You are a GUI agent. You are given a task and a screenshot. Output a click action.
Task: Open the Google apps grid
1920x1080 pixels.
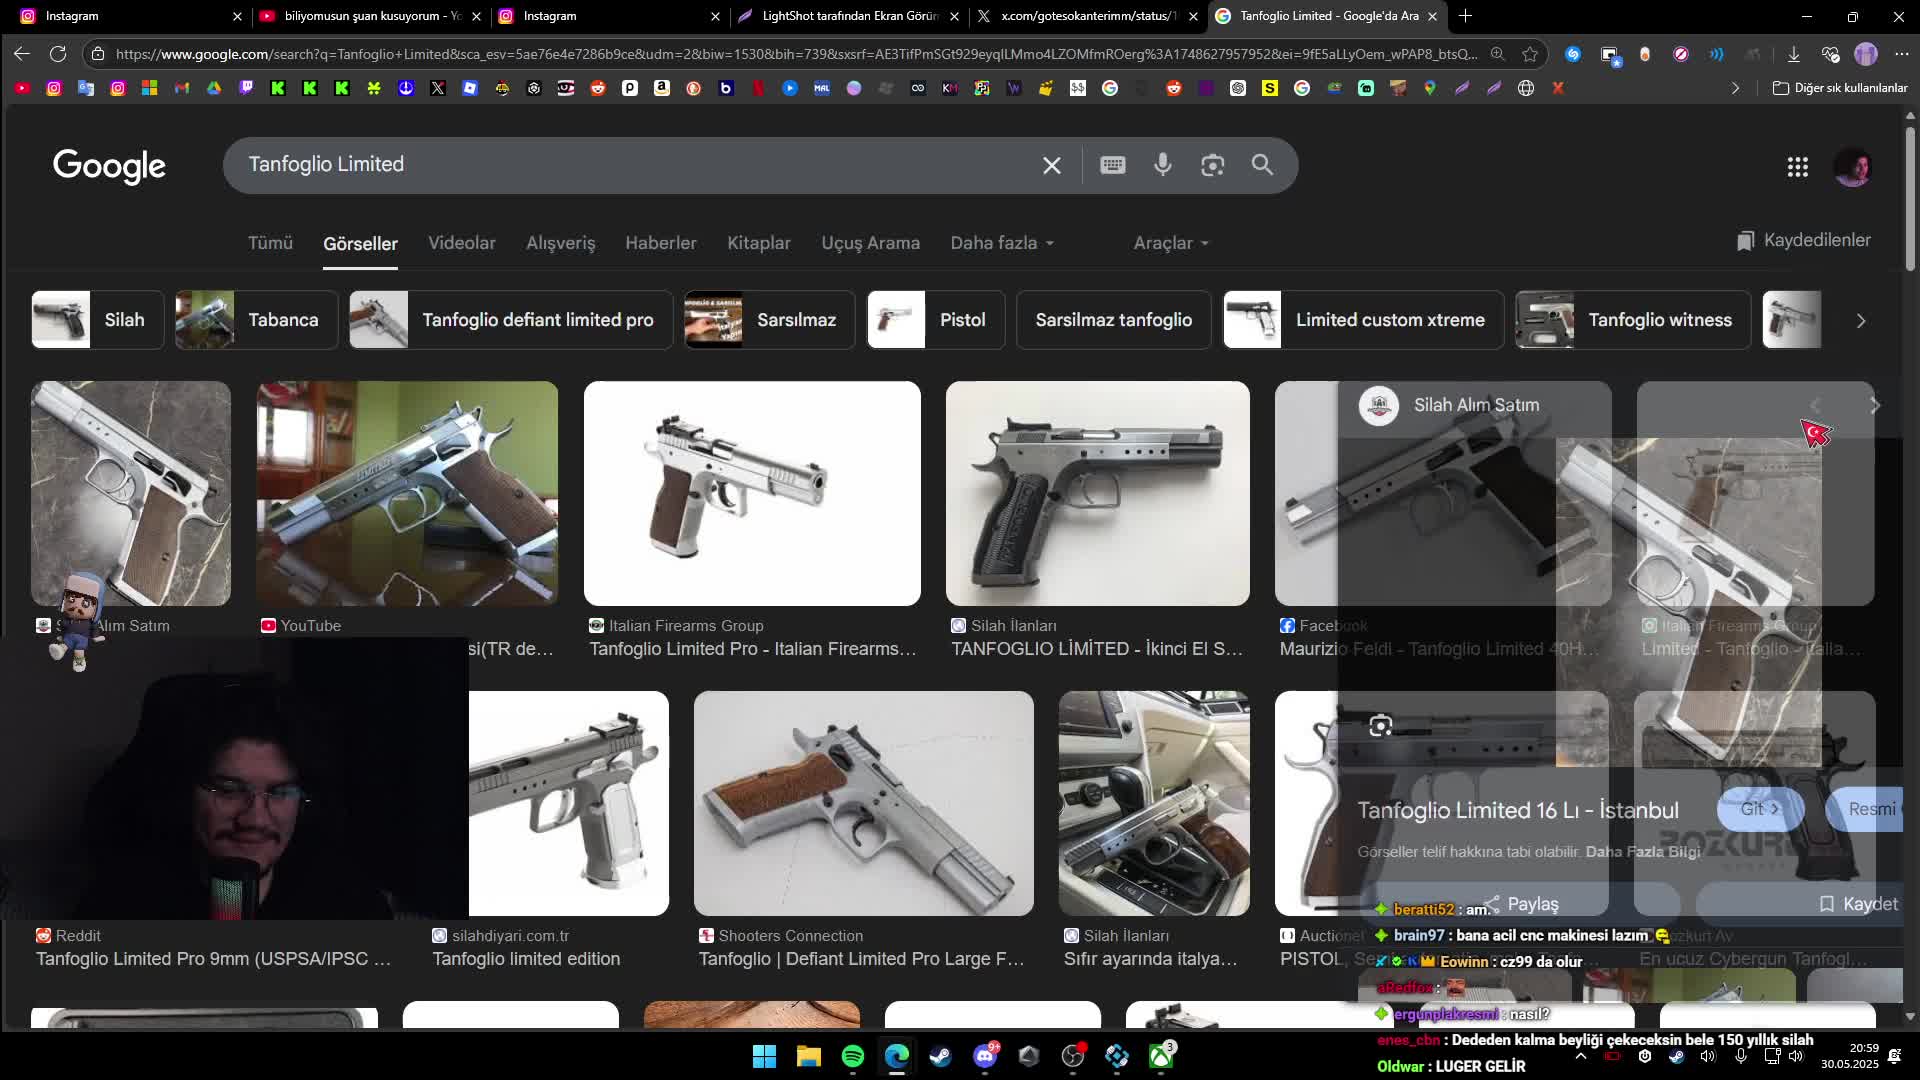1797,167
